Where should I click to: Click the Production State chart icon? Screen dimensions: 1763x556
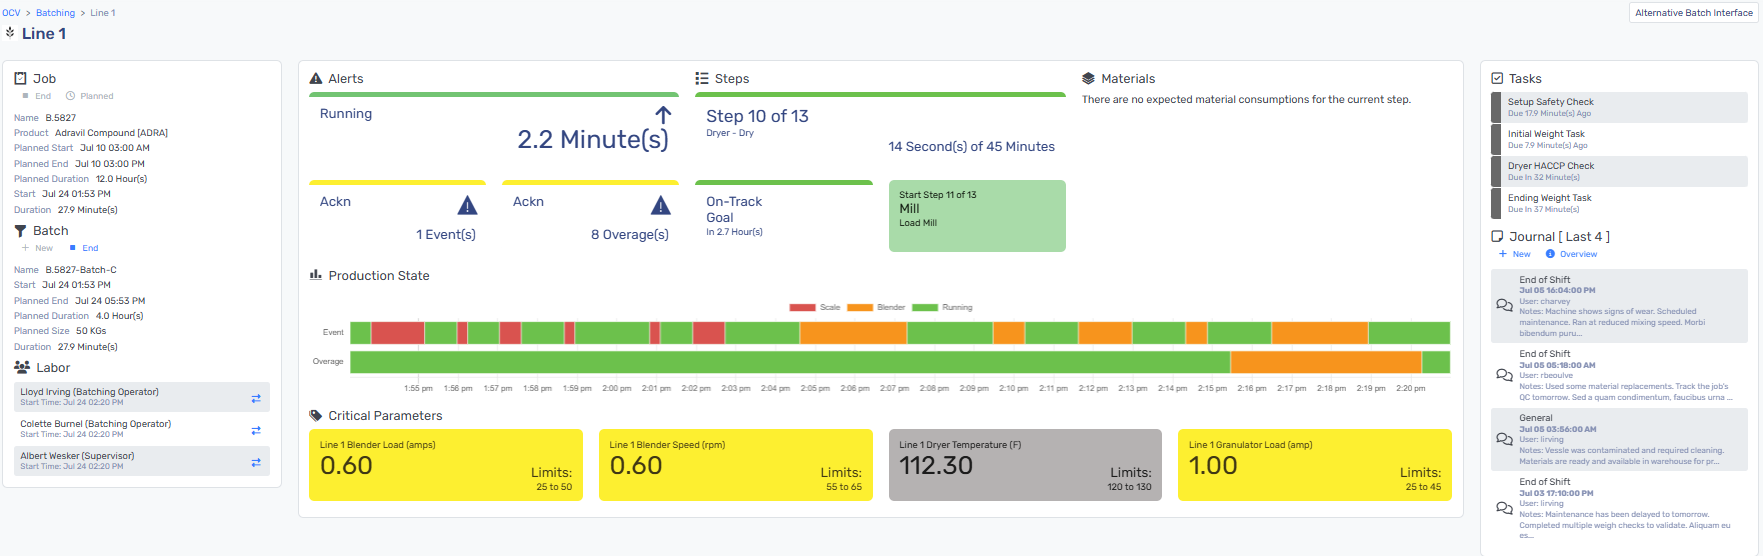point(316,275)
